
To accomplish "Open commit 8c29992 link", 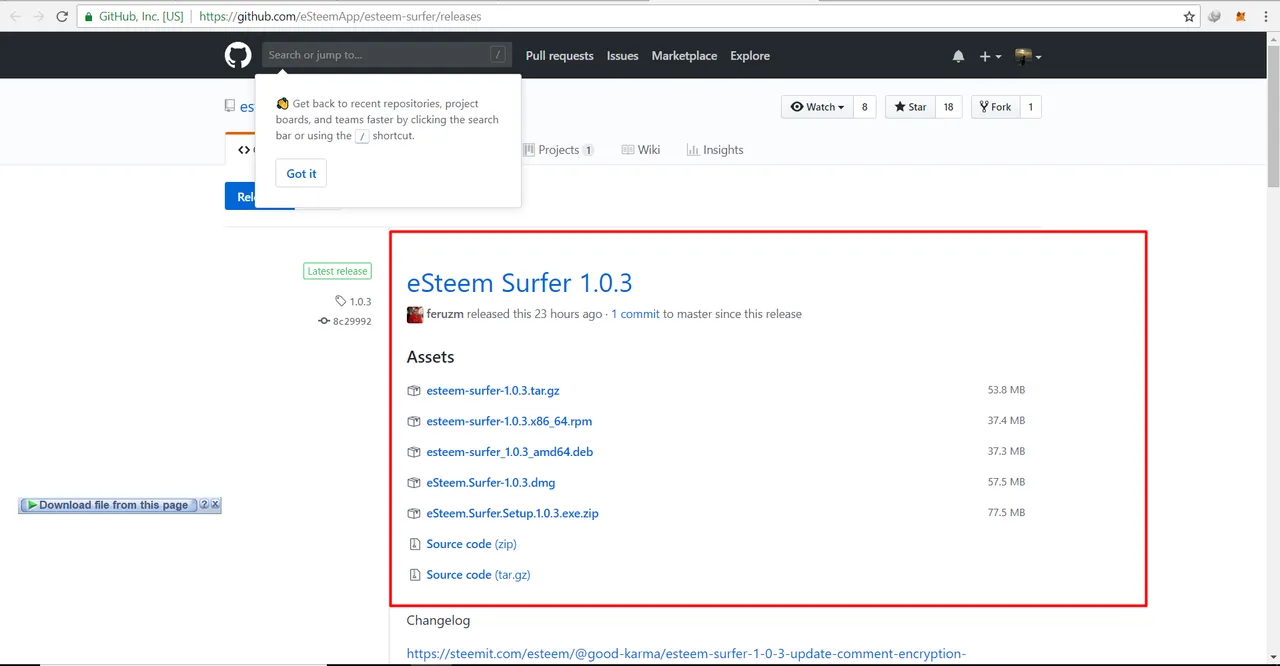I will tap(345, 321).
